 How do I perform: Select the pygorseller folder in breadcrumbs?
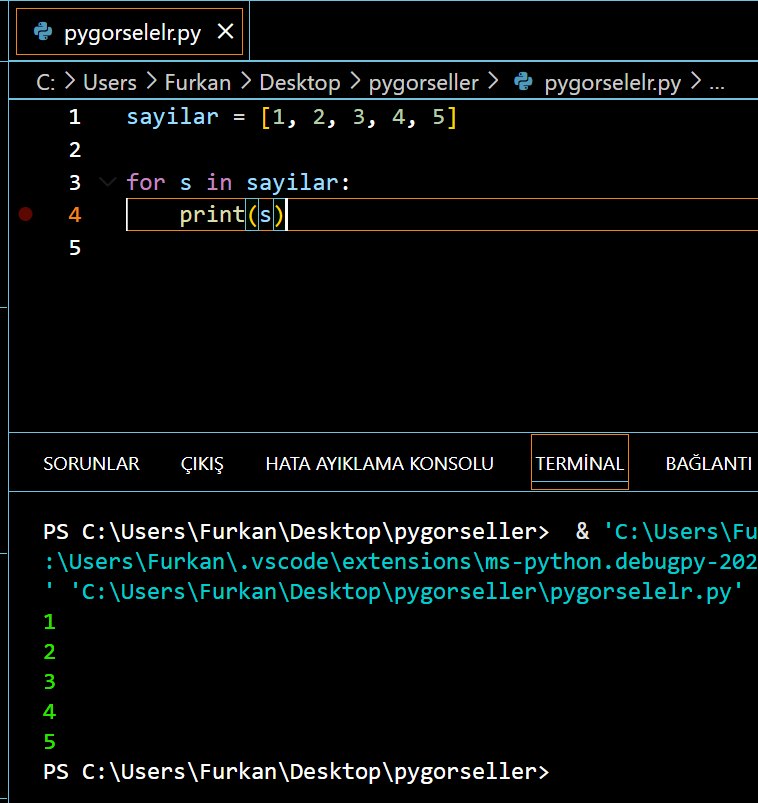pyautogui.click(x=423, y=82)
